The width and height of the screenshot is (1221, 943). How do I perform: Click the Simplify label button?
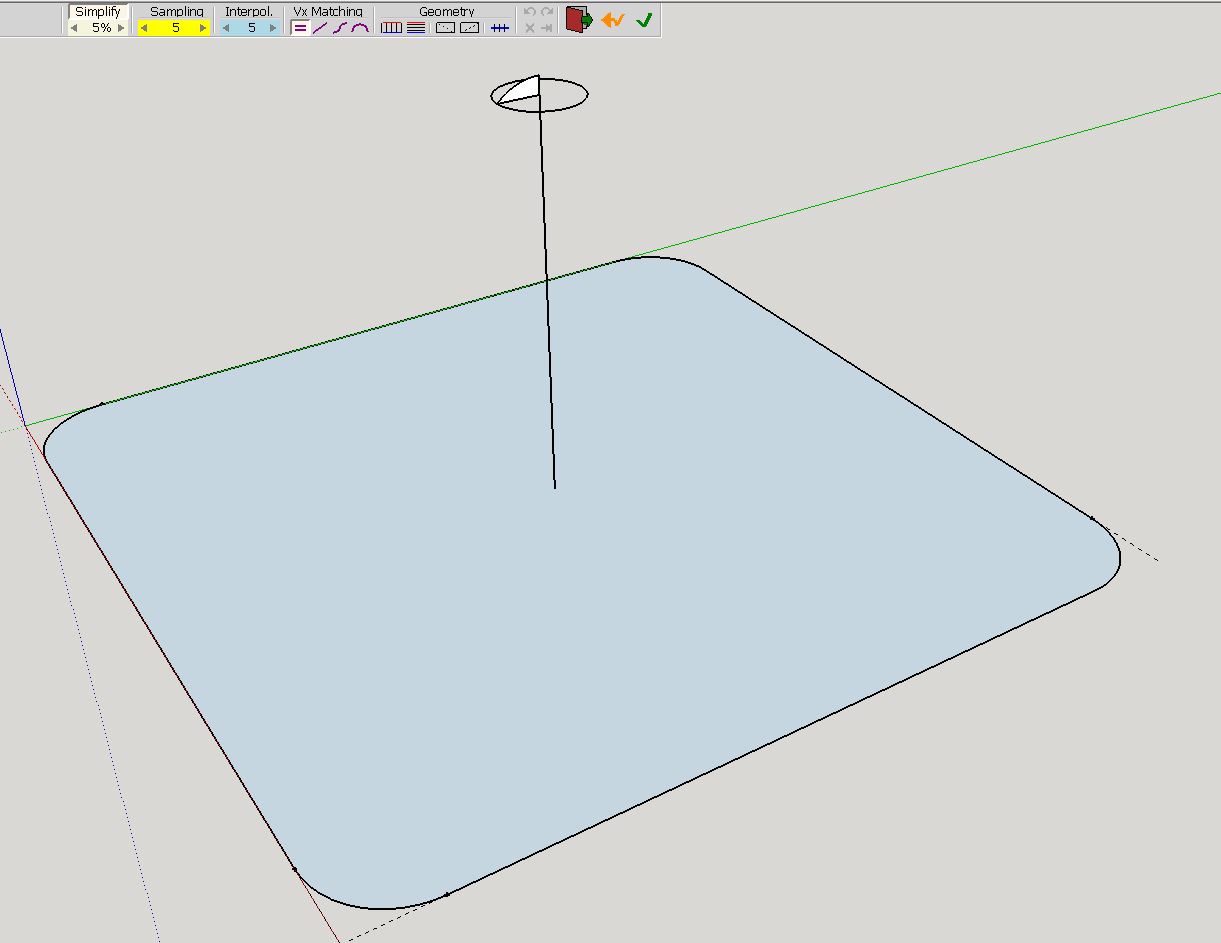click(98, 12)
